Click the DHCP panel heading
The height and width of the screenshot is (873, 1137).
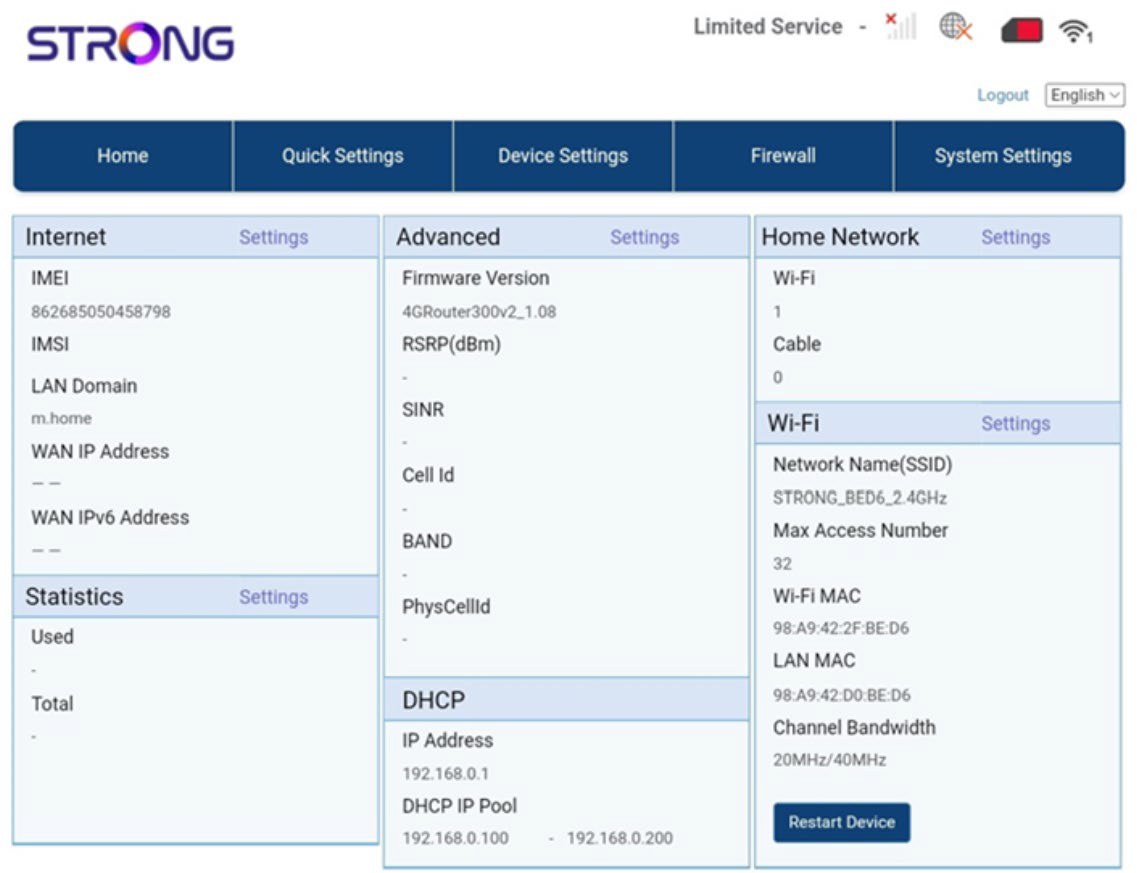coord(434,700)
